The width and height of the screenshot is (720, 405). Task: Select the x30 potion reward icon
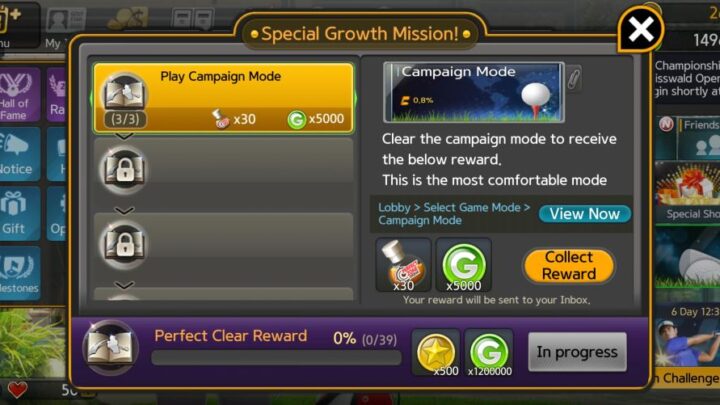(x=403, y=265)
